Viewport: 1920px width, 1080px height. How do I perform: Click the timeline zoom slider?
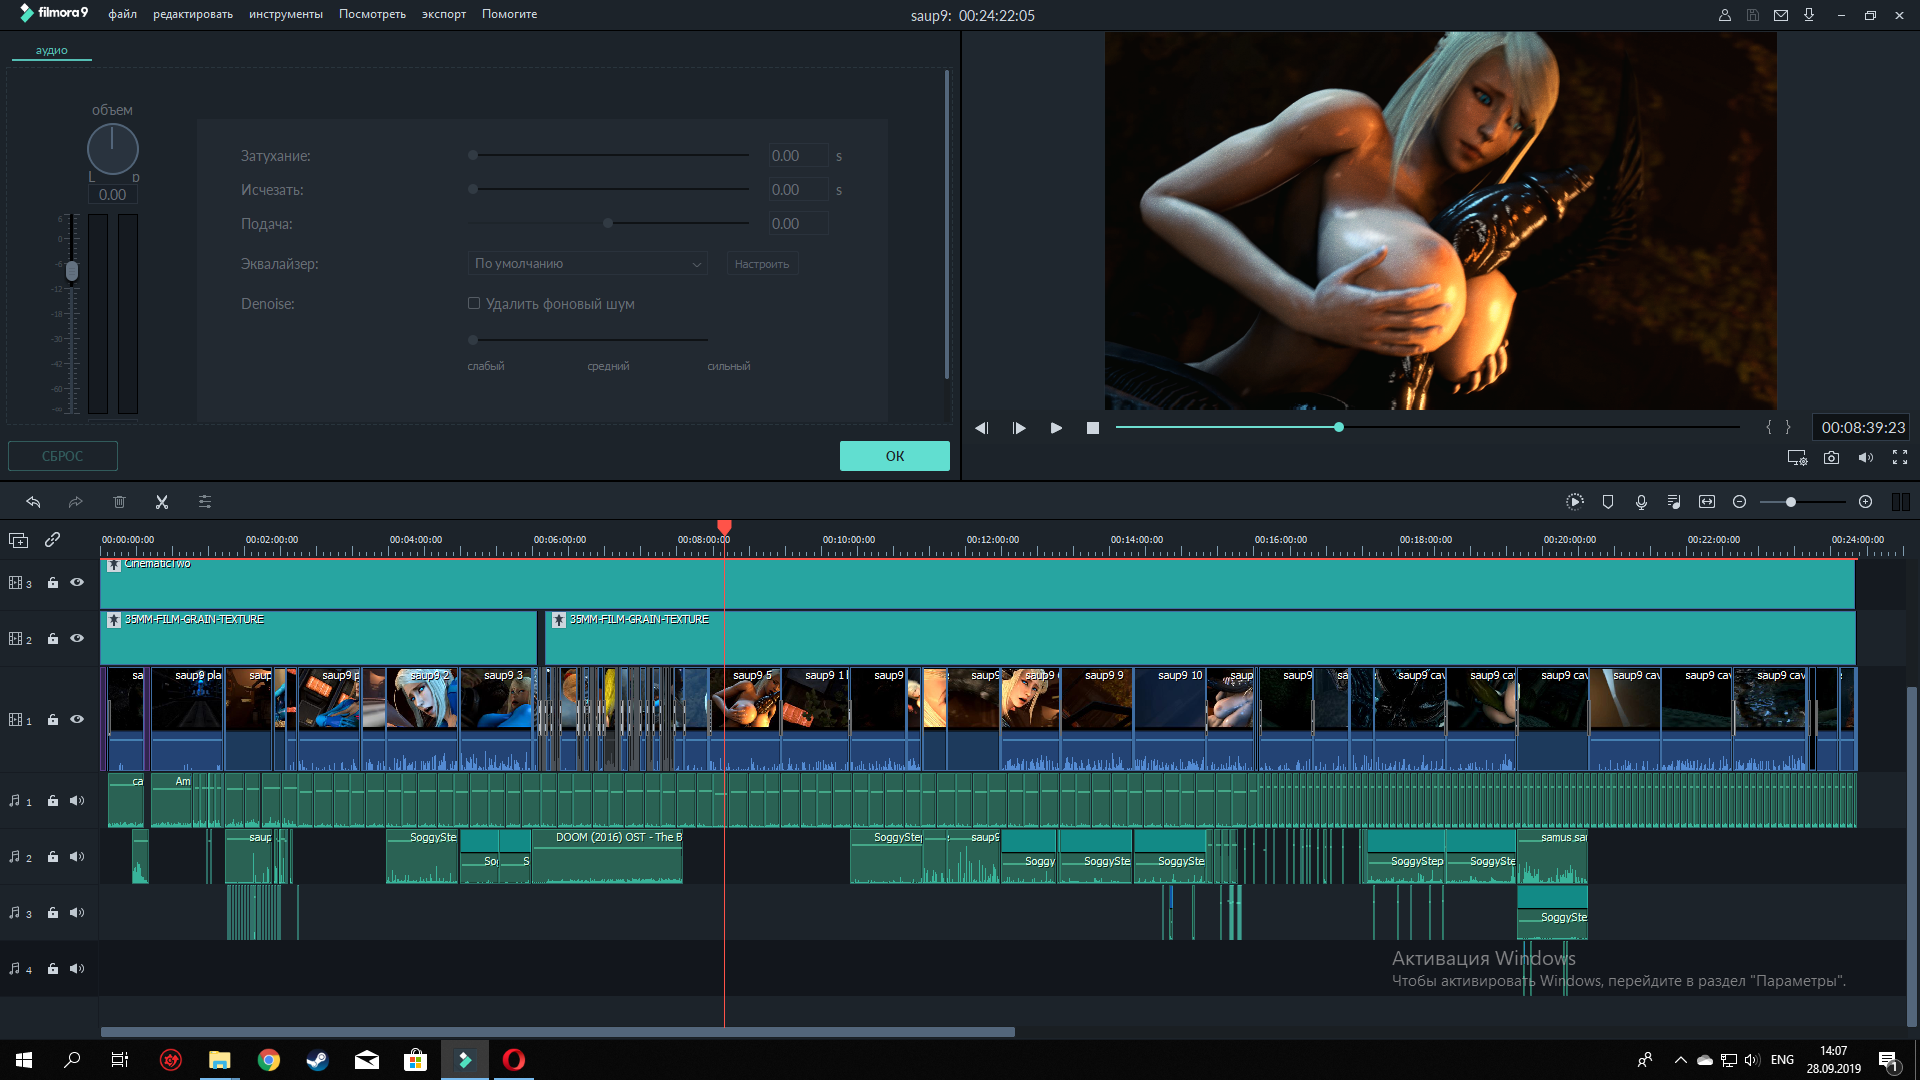1803,502
